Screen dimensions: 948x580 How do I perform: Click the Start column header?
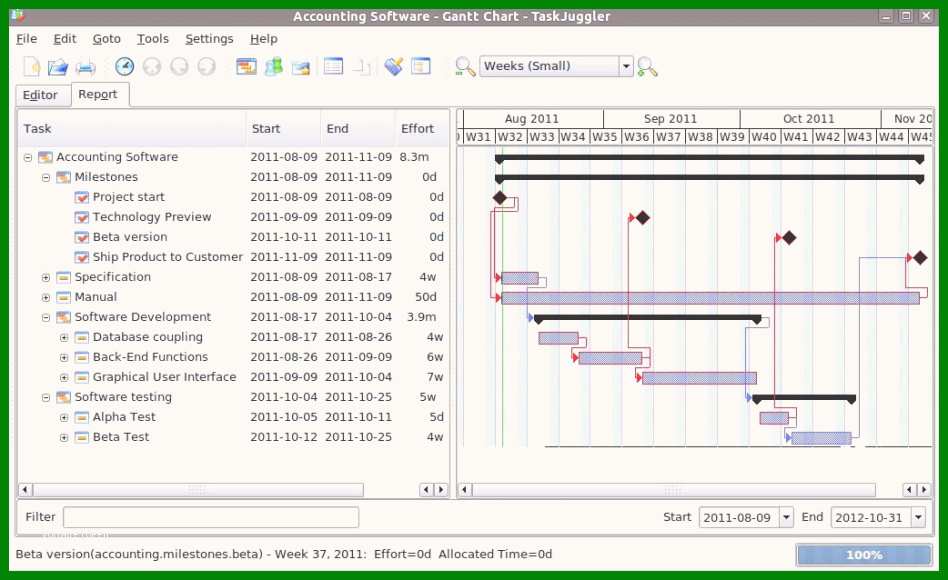(x=283, y=128)
